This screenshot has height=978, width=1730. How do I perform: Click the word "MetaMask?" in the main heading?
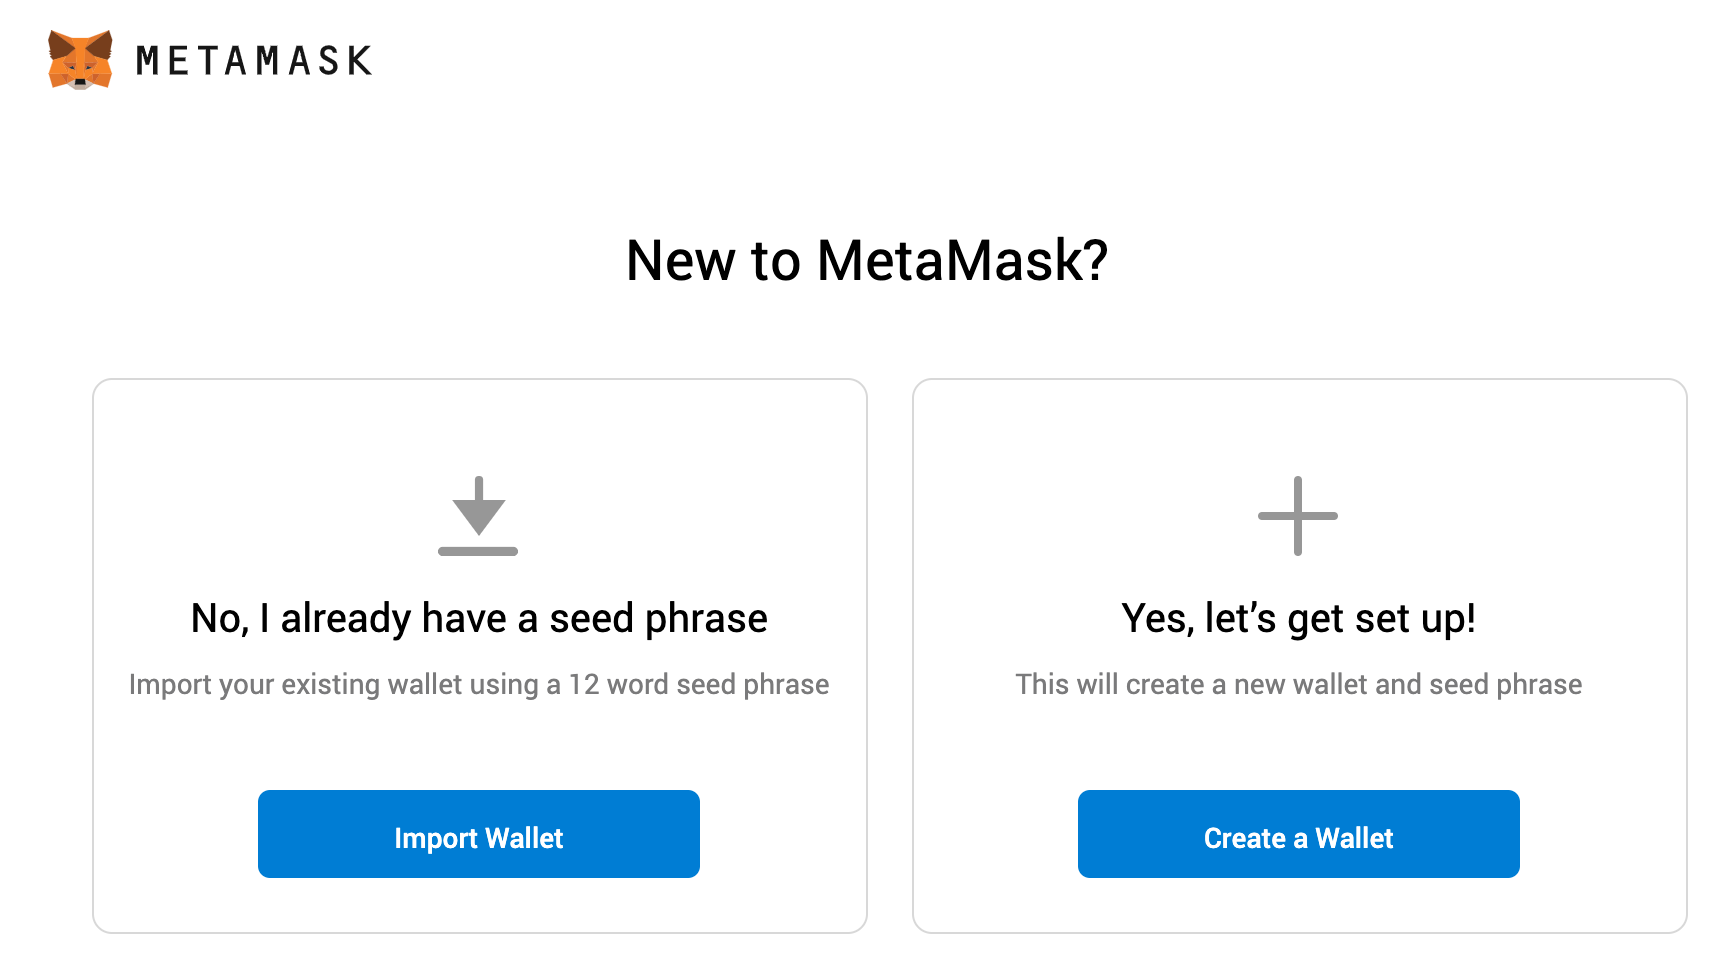(963, 261)
